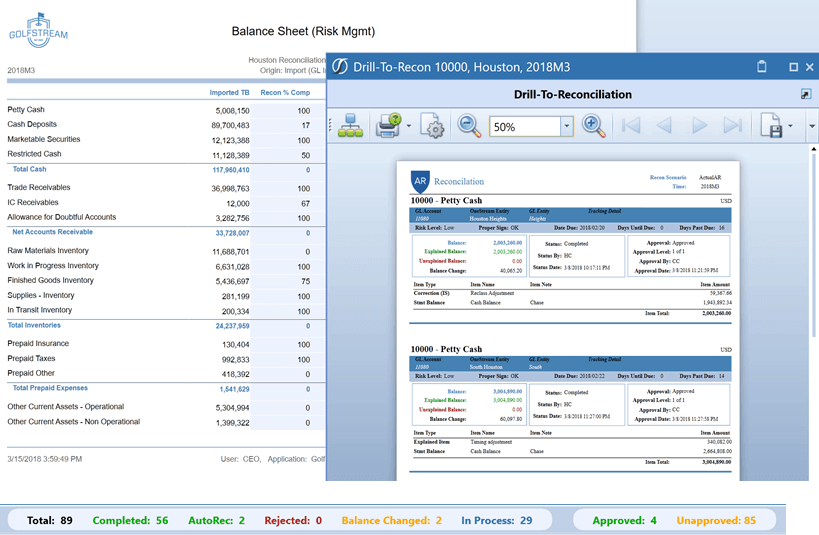819x535 pixels.
Task: Select the In Transit Inventory row
Action: point(40,310)
